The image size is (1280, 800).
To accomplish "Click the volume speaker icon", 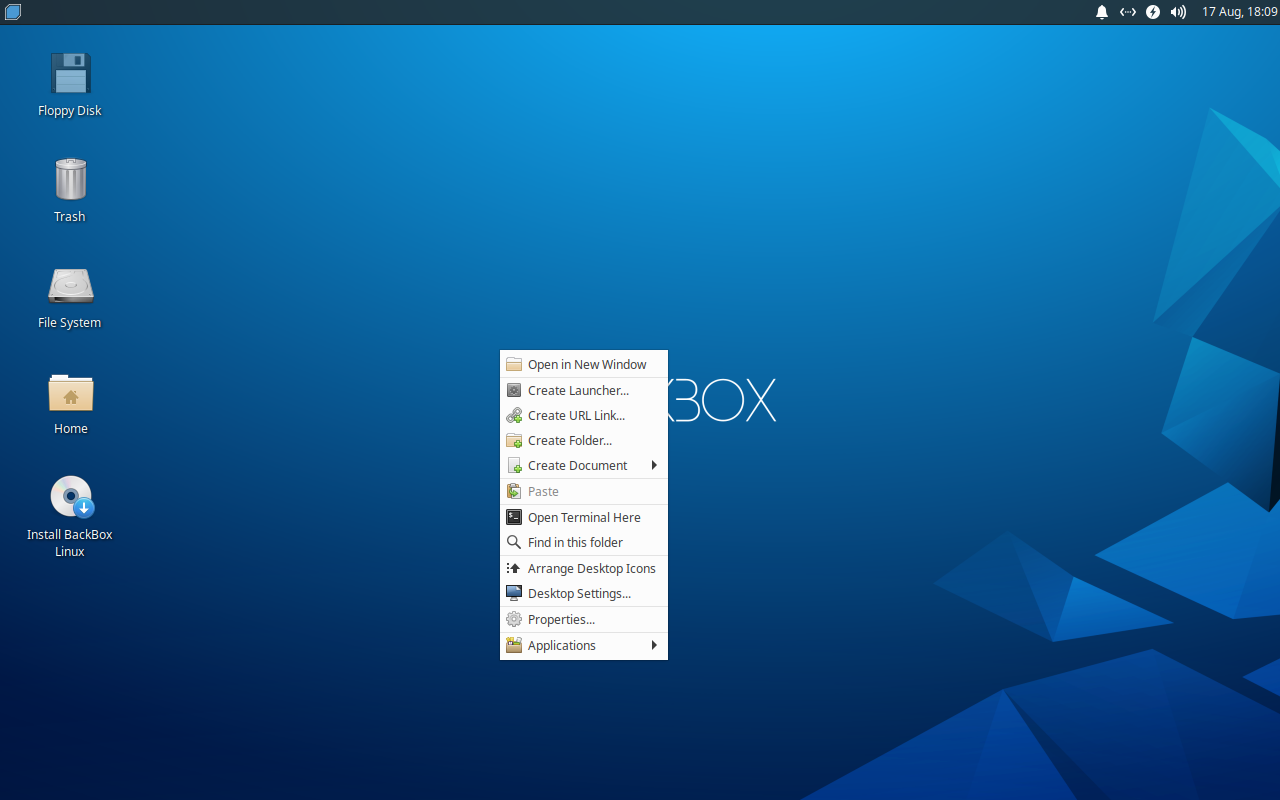I will coord(1178,12).
